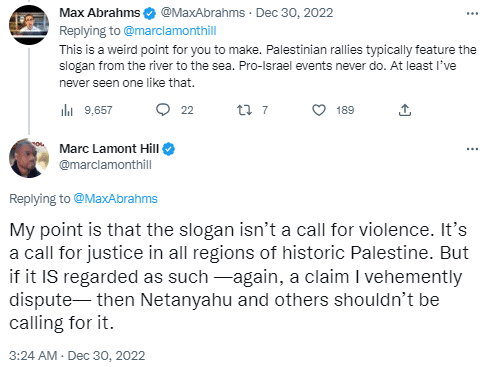
Task: Open the @MaxAbrahms handle next to name
Action: 203,13
